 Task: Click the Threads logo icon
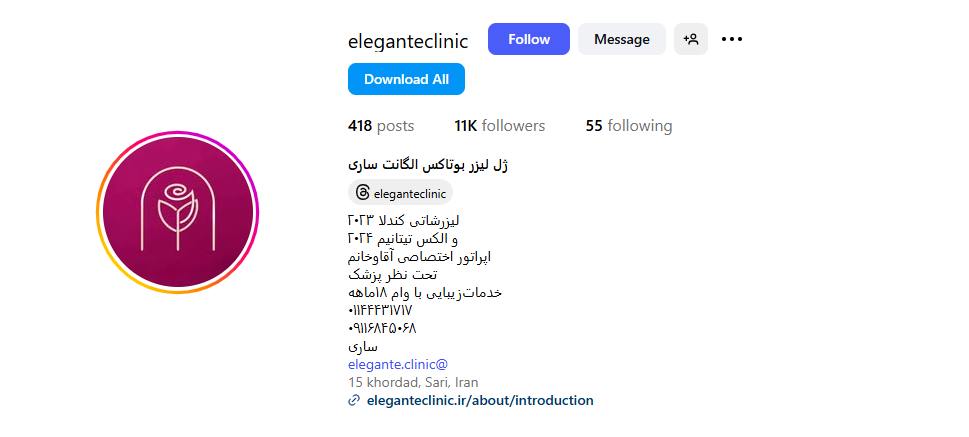[363, 193]
